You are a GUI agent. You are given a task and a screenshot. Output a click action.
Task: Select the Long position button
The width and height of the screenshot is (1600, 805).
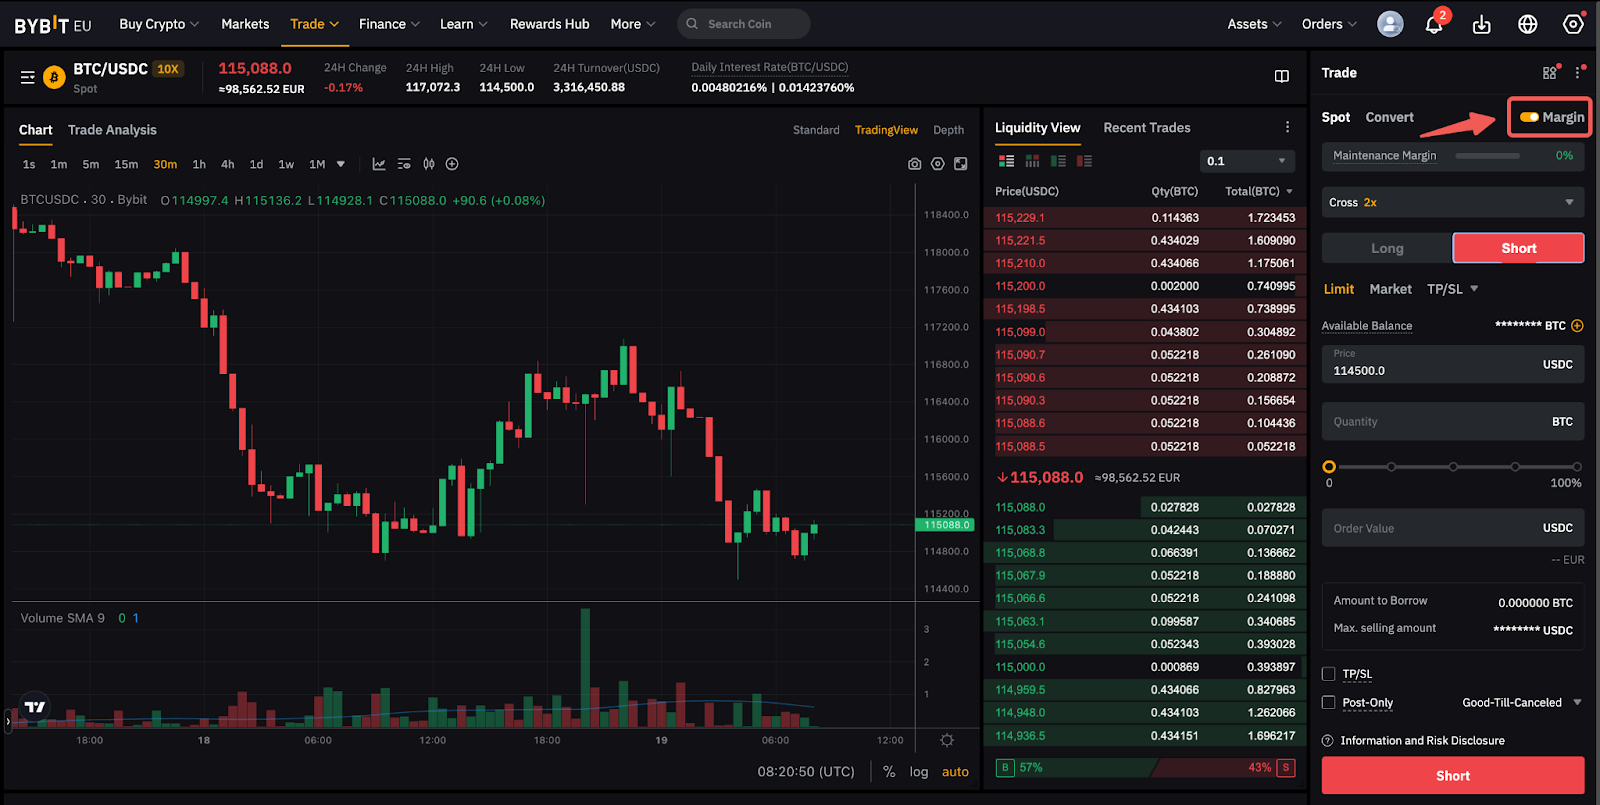[1387, 248]
